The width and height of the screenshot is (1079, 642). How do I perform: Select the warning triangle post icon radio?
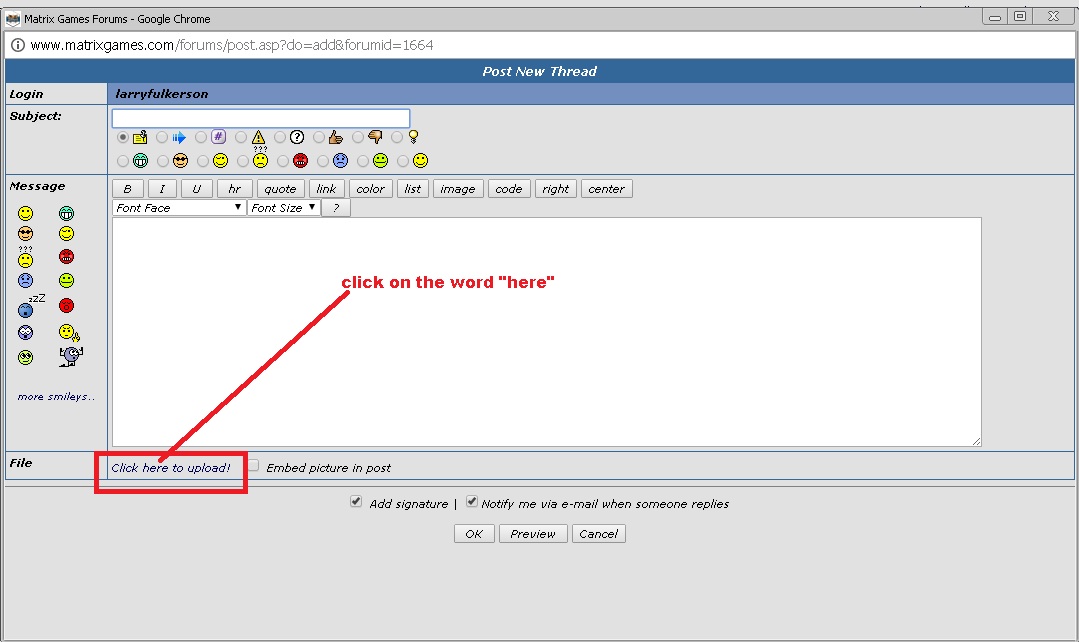coord(240,138)
